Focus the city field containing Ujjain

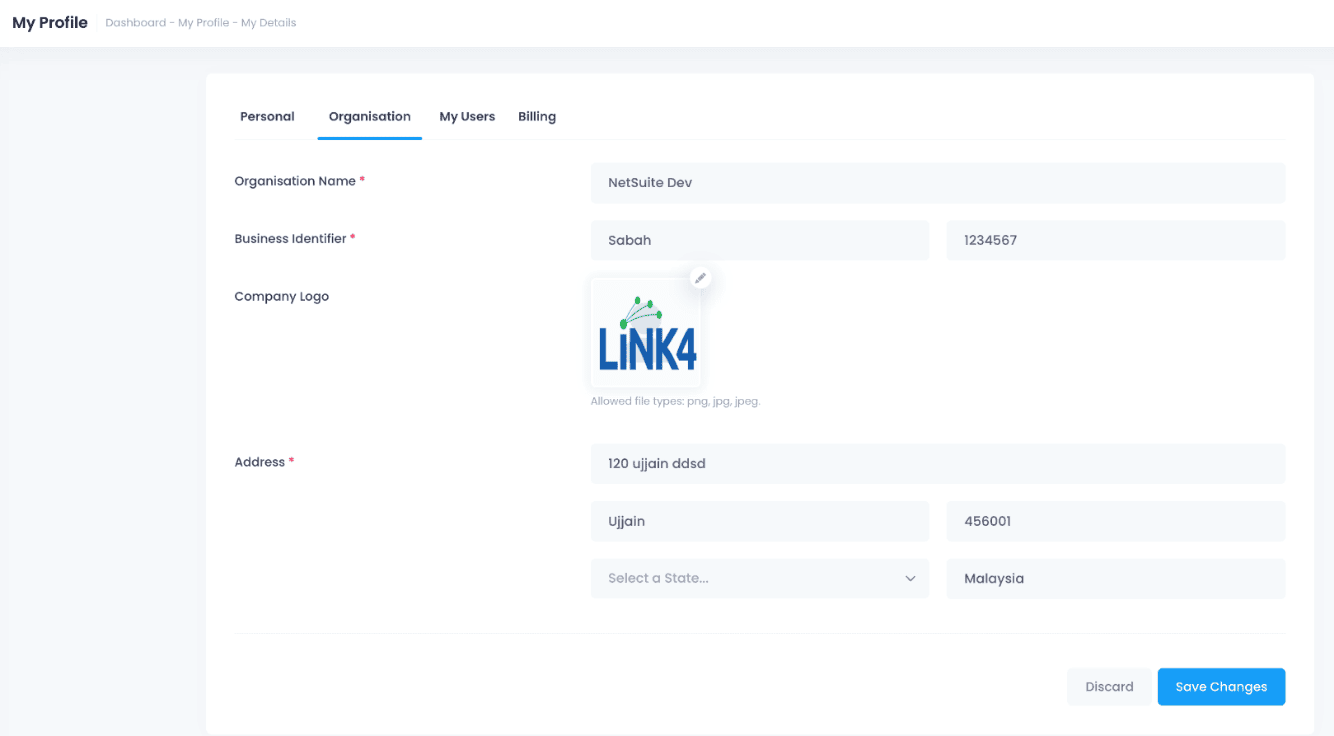pyautogui.click(x=759, y=521)
